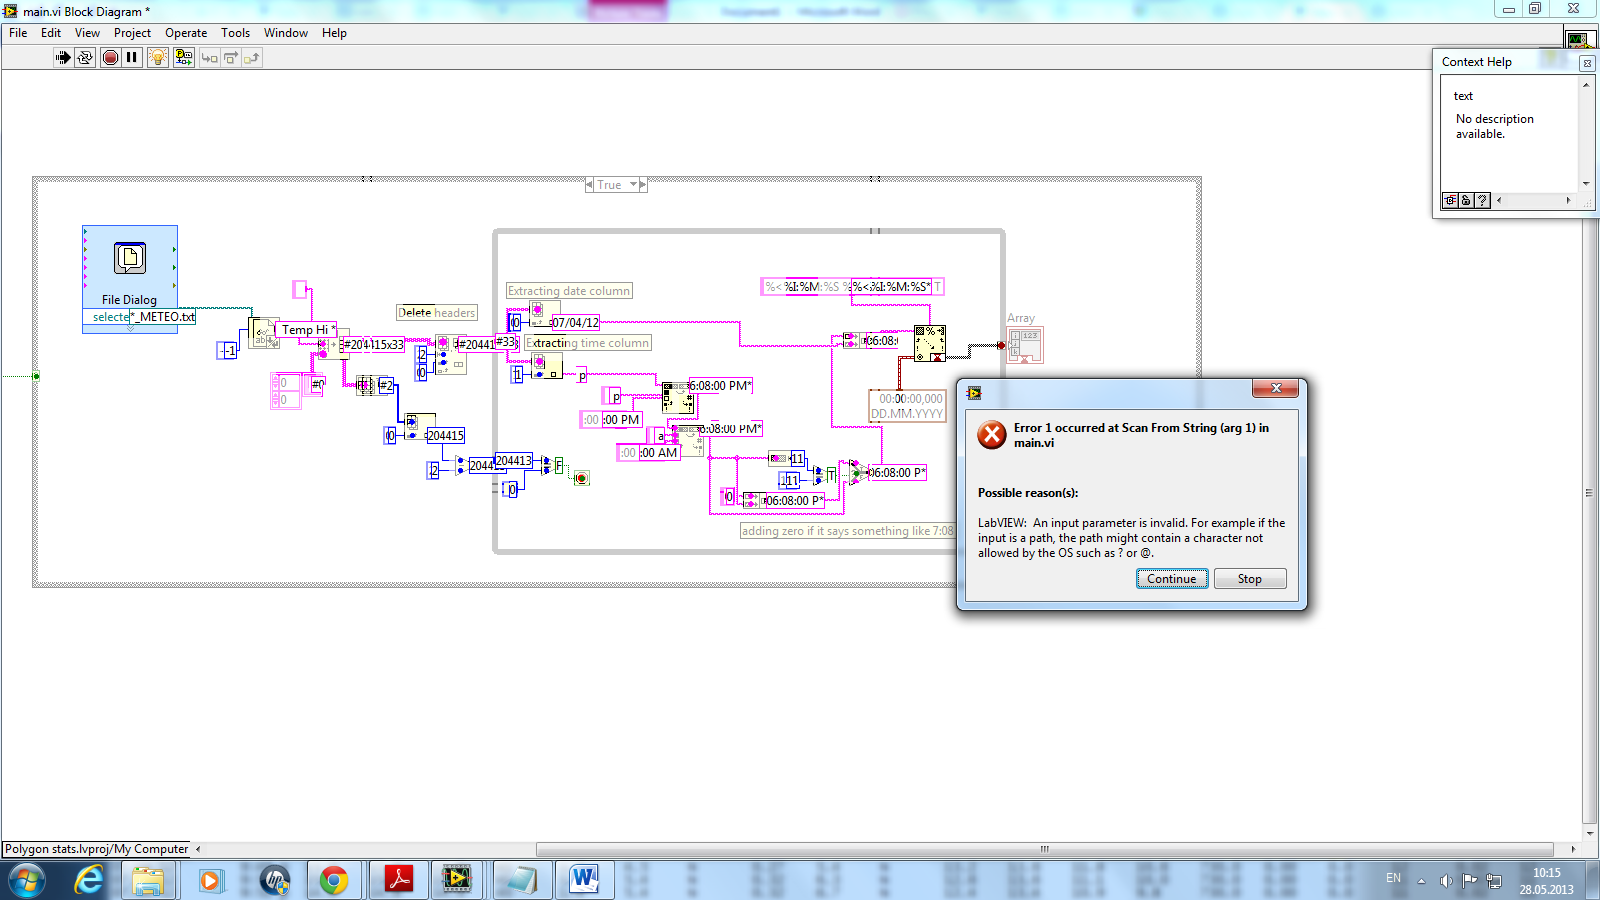1600x900 pixels.
Task: Open the Tools menu
Action: pyautogui.click(x=235, y=33)
